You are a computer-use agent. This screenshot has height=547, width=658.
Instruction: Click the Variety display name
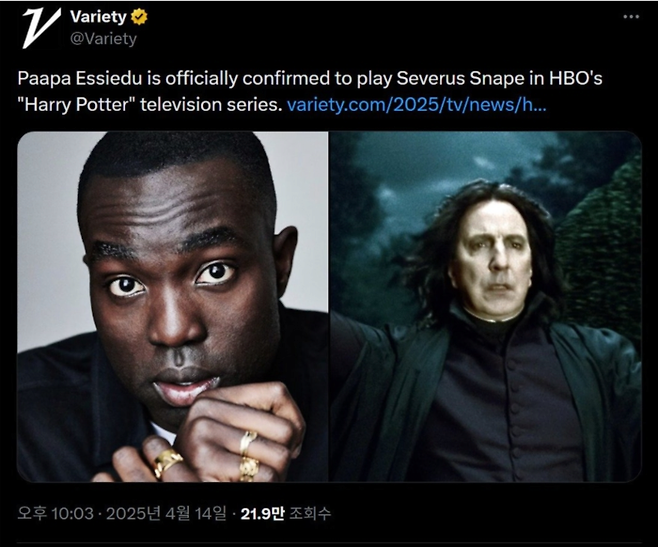[98, 17]
